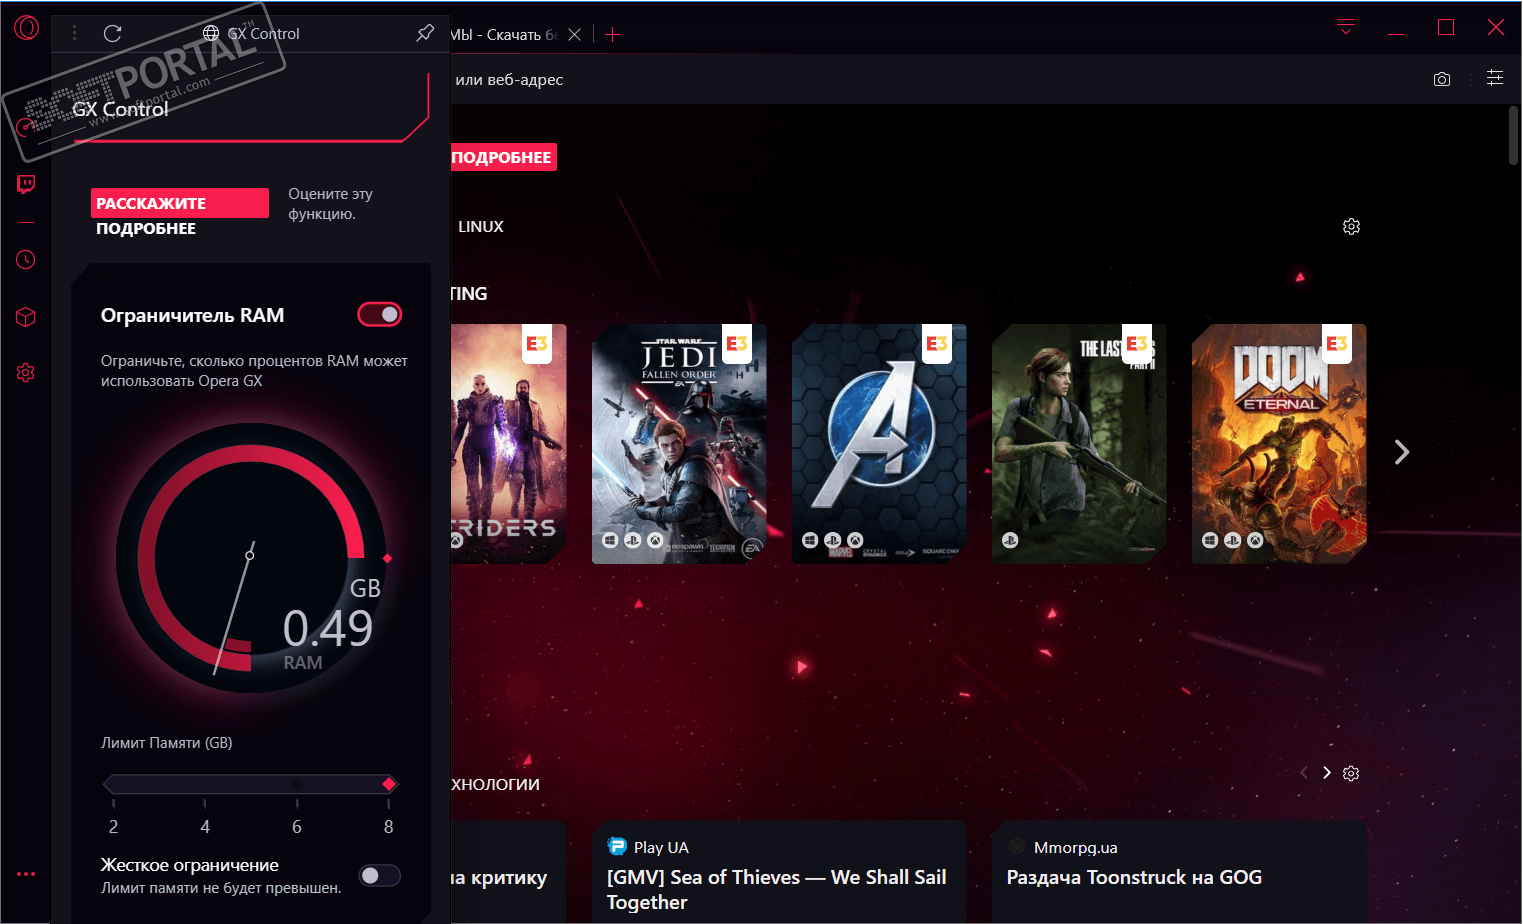Open the Outriders game card
The height and width of the screenshot is (924, 1523).
tap(509, 443)
